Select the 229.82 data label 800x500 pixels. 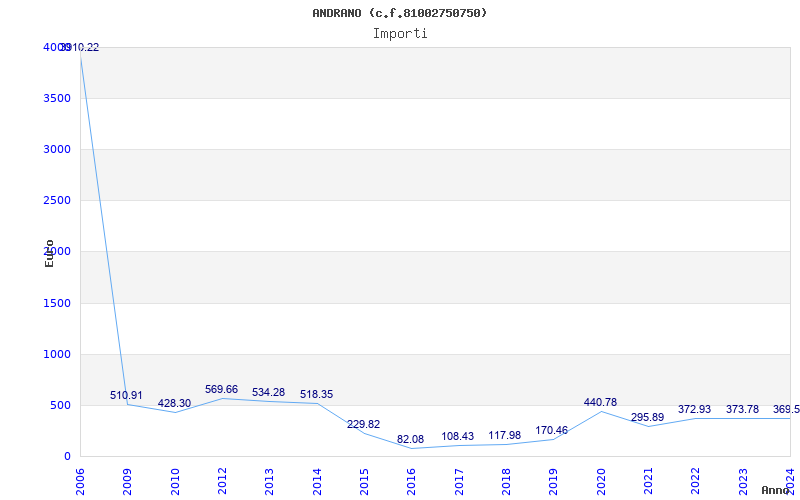[x=363, y=424]
